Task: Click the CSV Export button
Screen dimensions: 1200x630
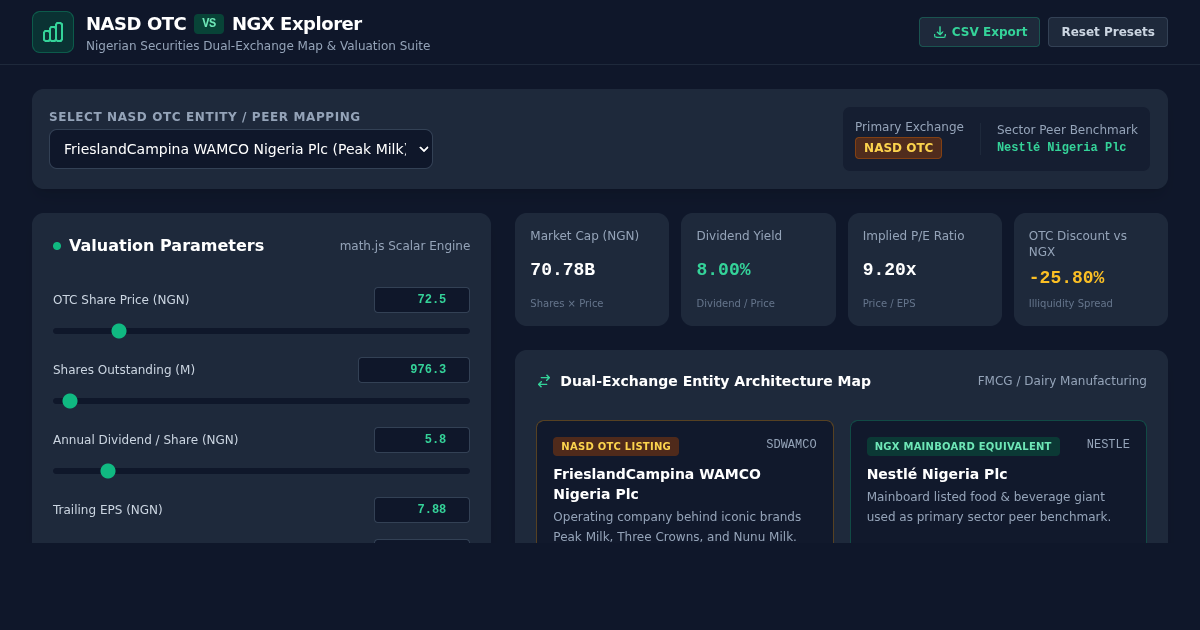Action: point(979,32)
